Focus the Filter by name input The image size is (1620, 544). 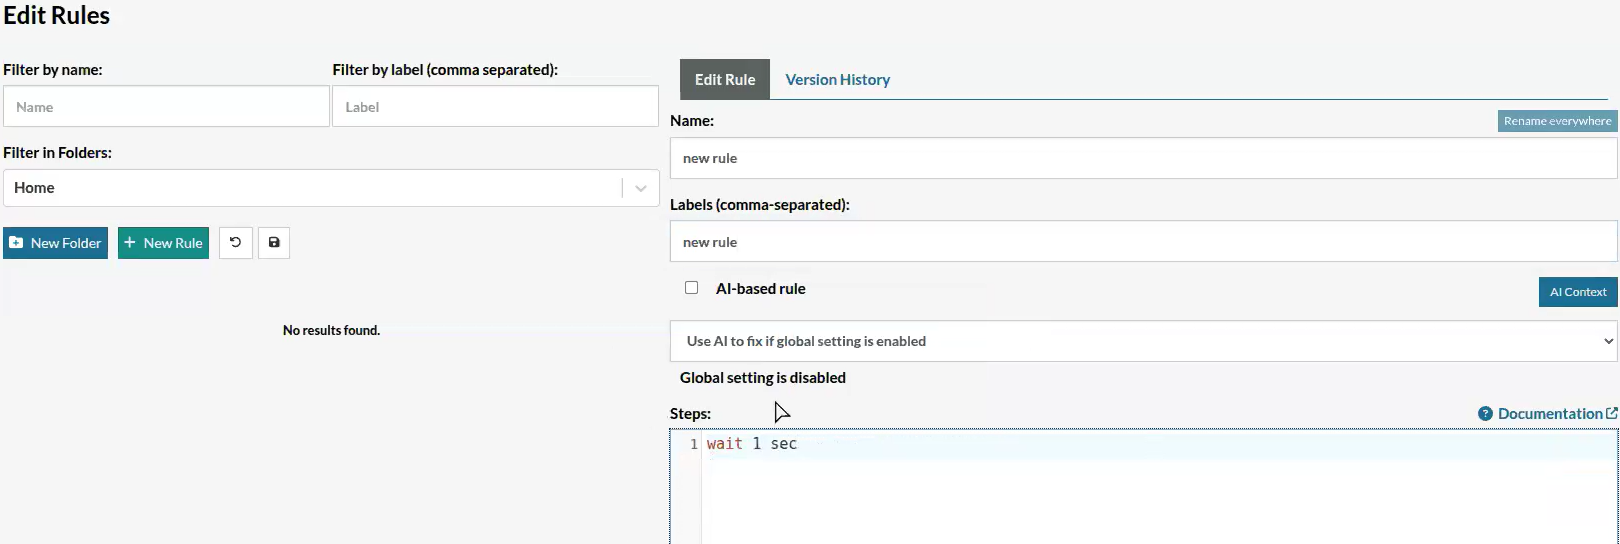(x=166, y=106)
